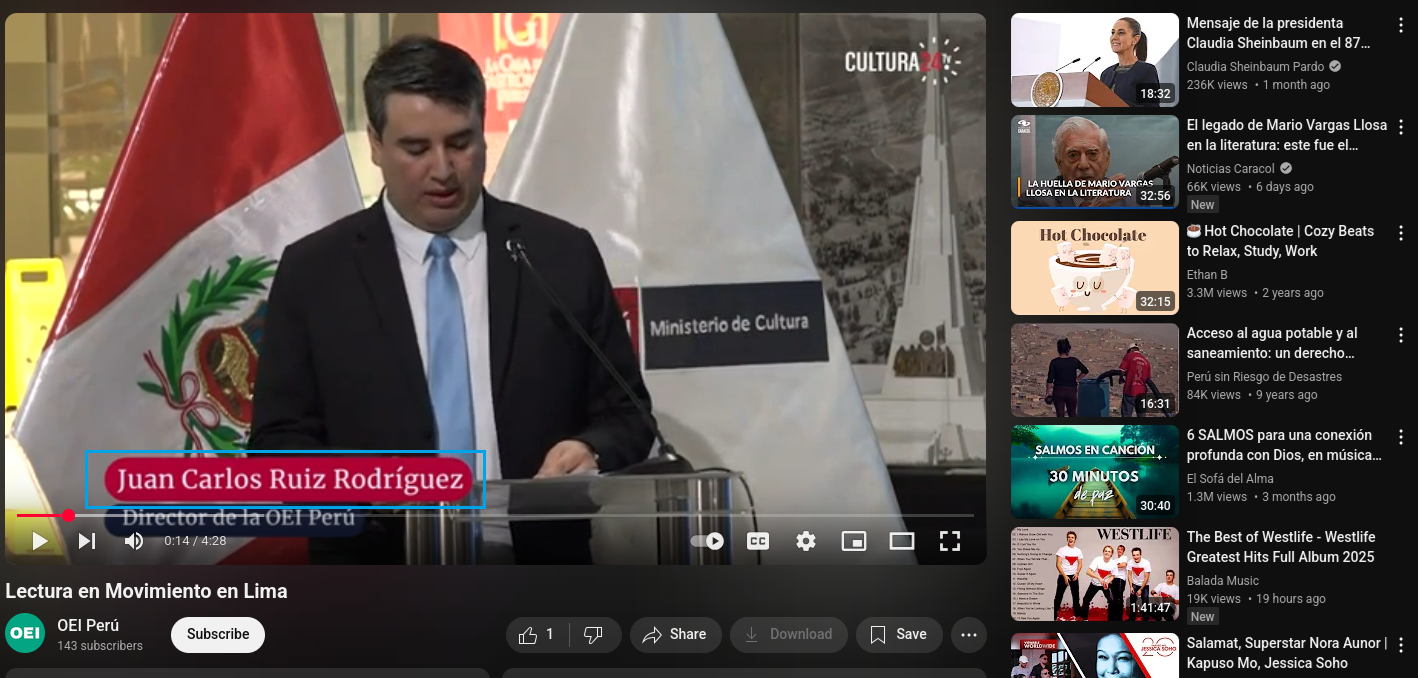Share this video
The height and width of the screenshot is (678, 1418).
pos(675,635)
